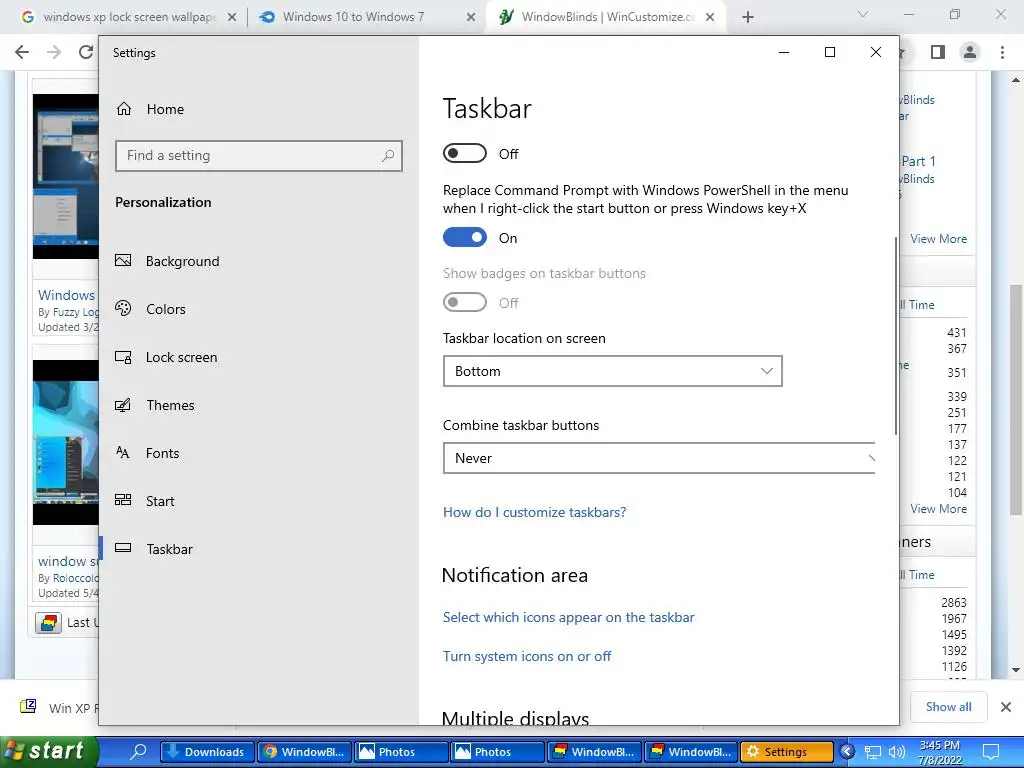Image resolution: width=1024 pixels, height=768 pixels.
Task: Open Downloads from the taskbar
Action: (x=207, y=752)
